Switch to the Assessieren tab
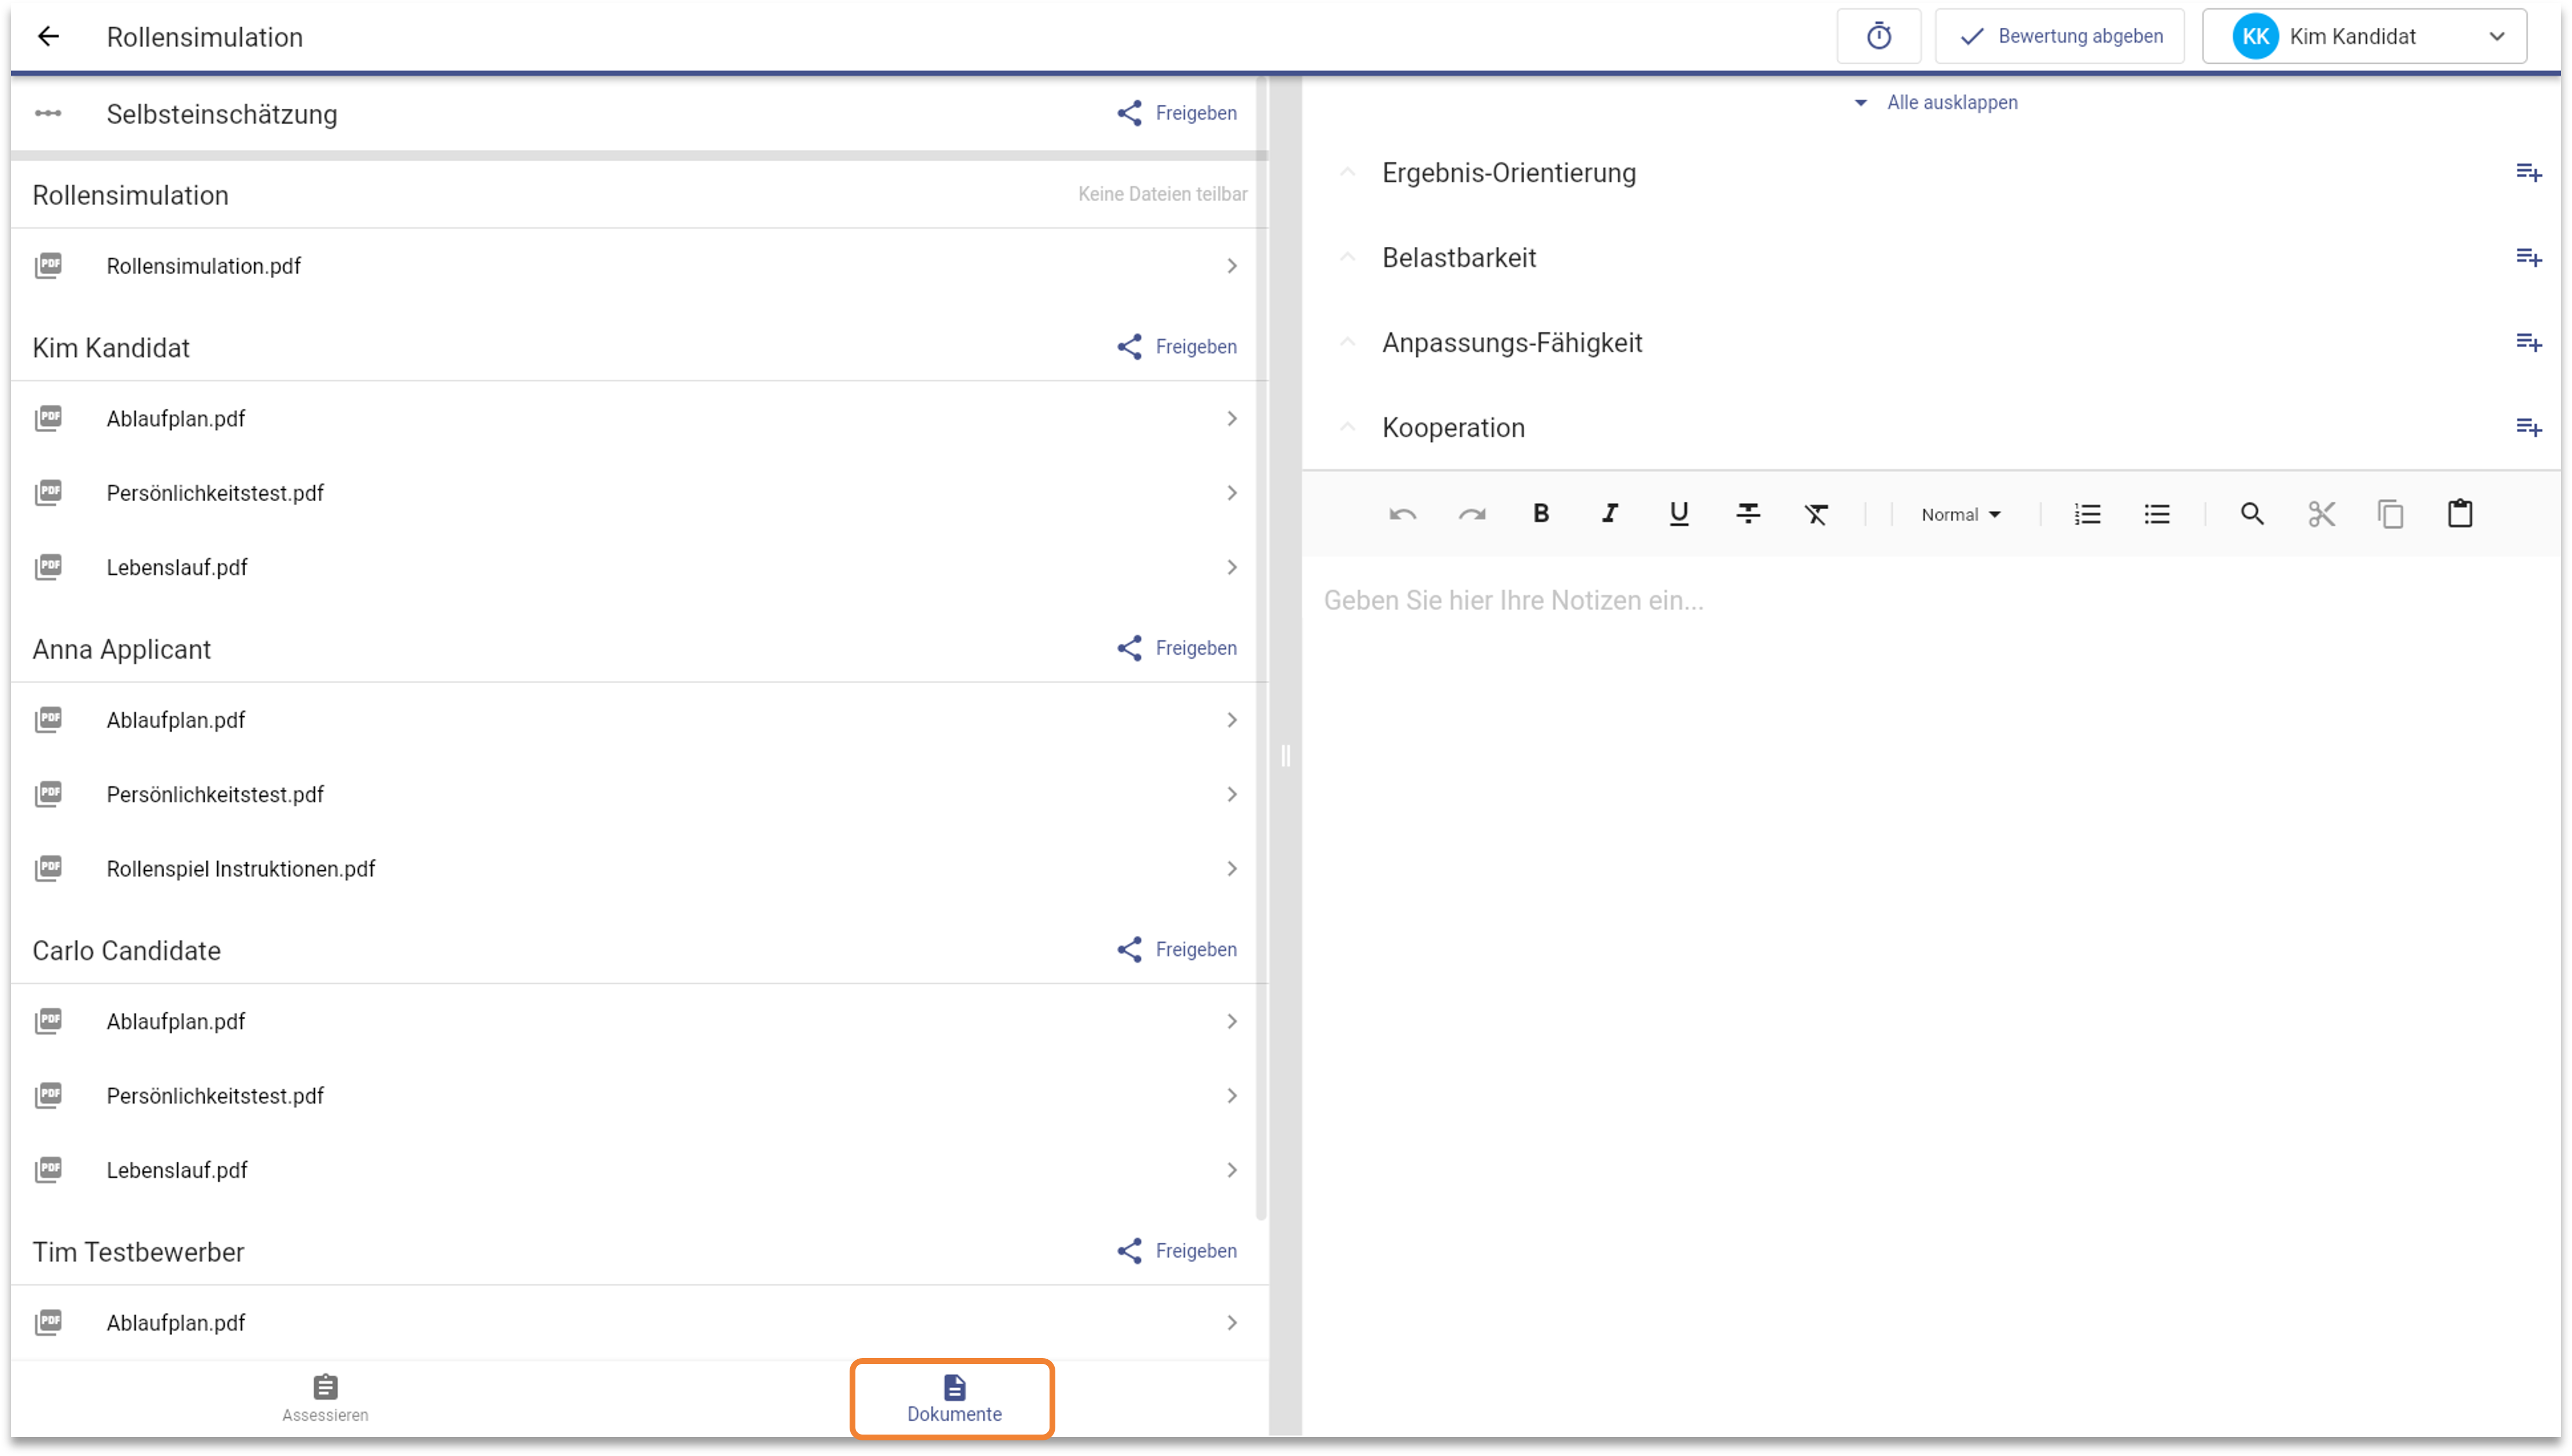 point(325,1398)
